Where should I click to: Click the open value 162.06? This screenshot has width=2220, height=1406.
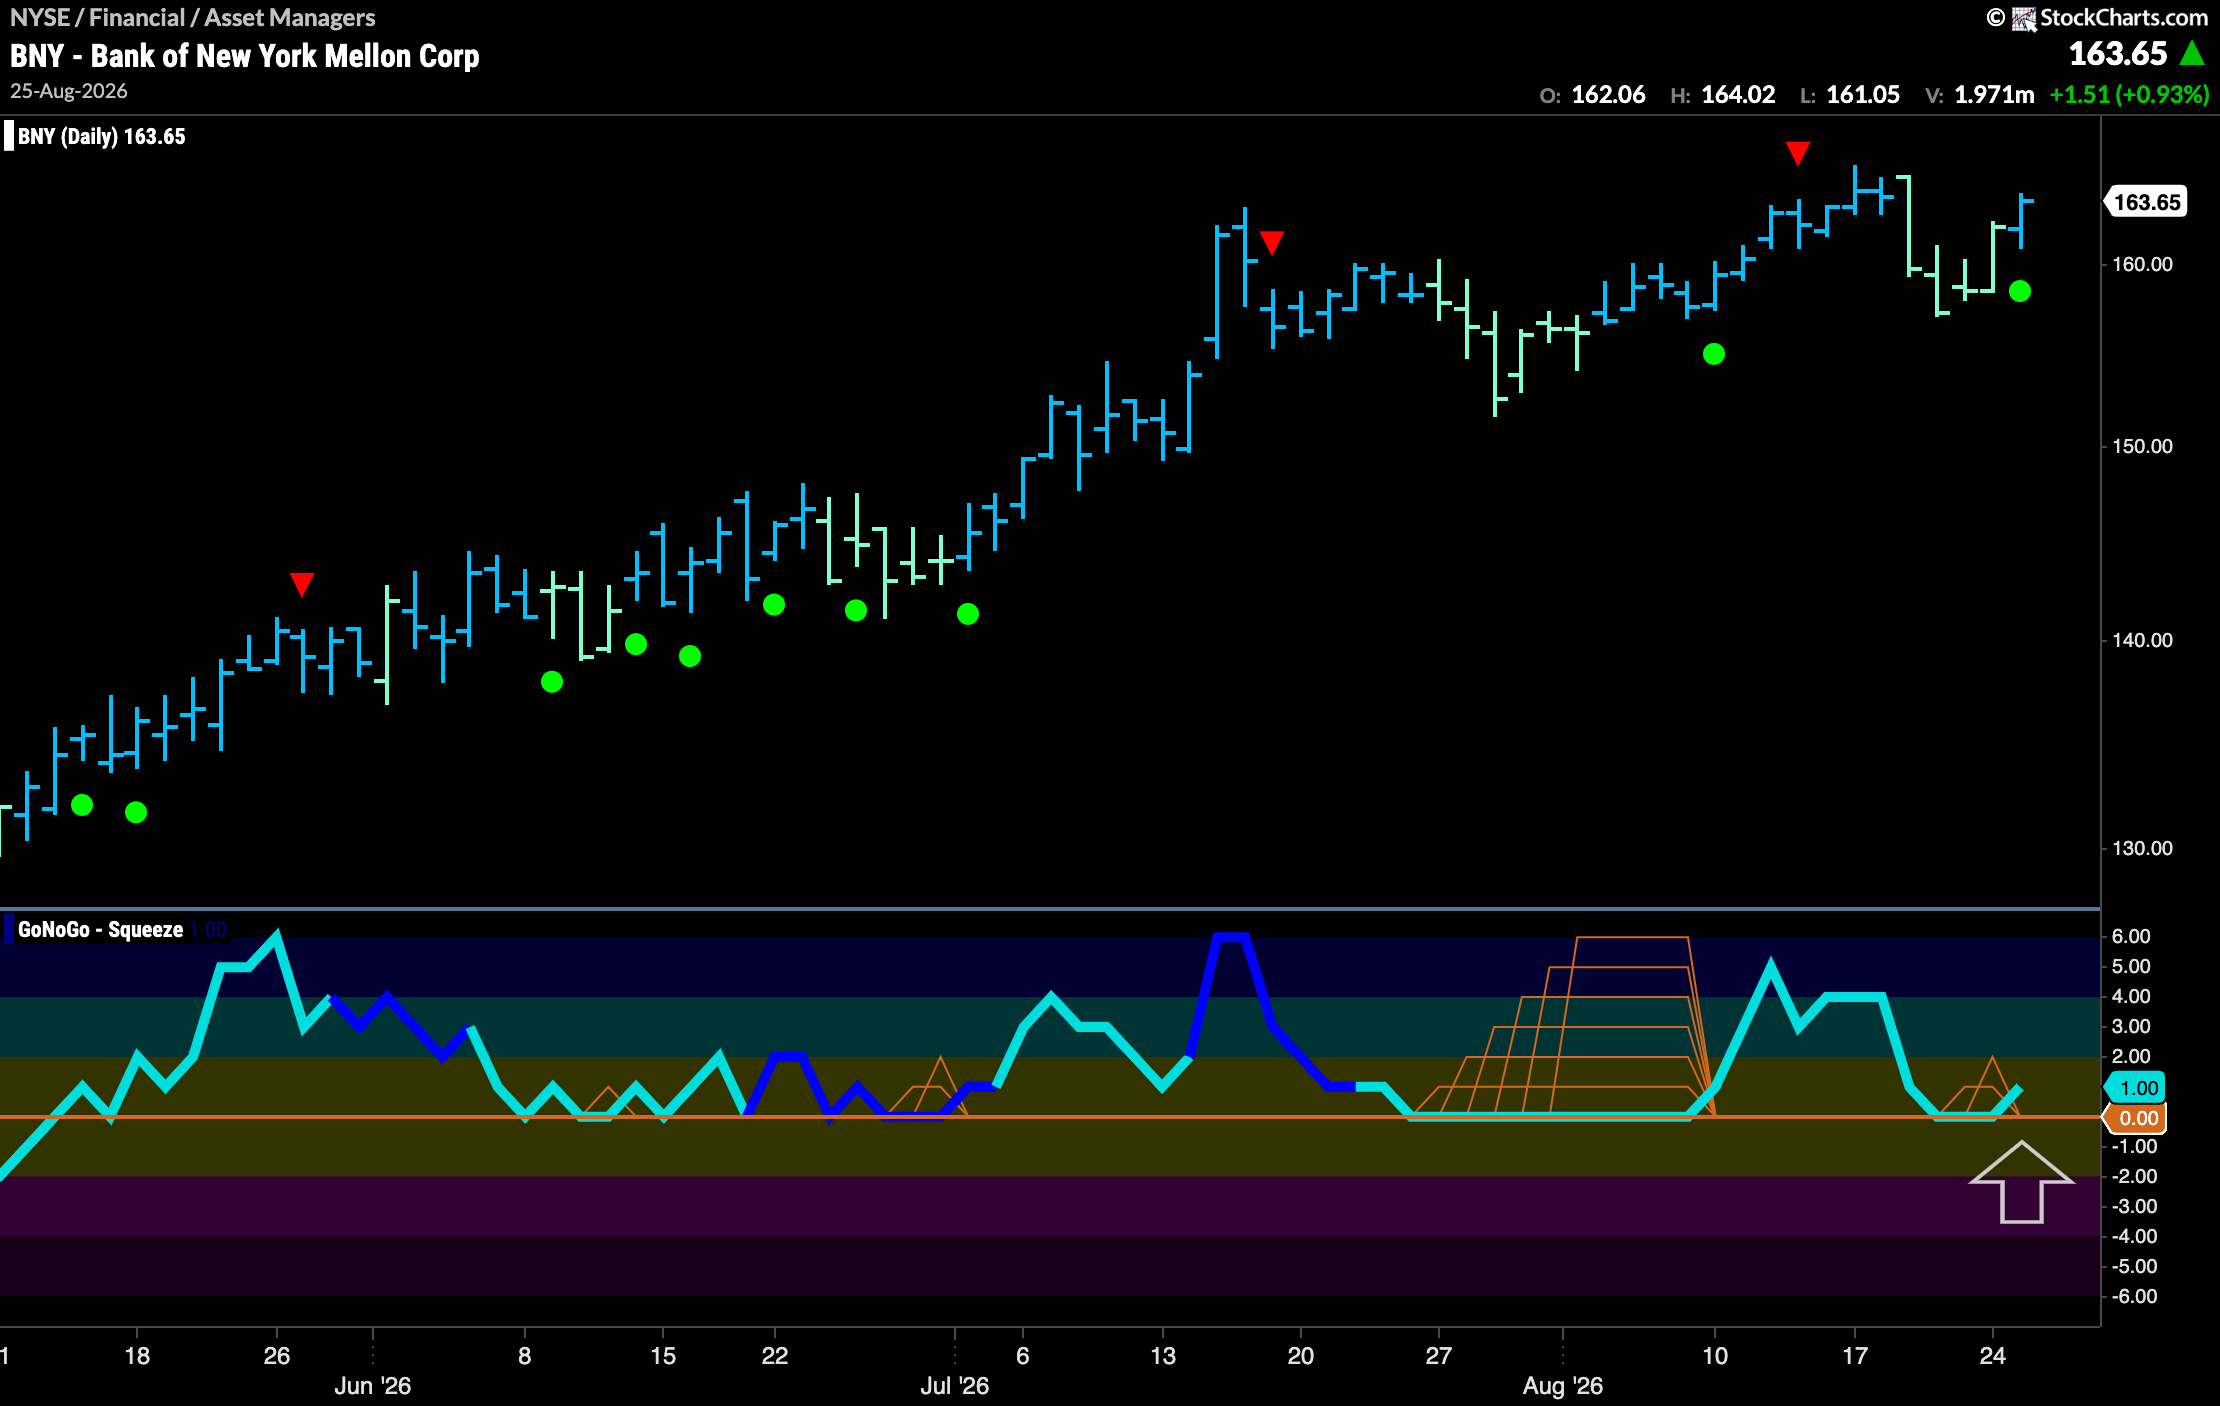pyautogui.click(x=1608, y=95)
